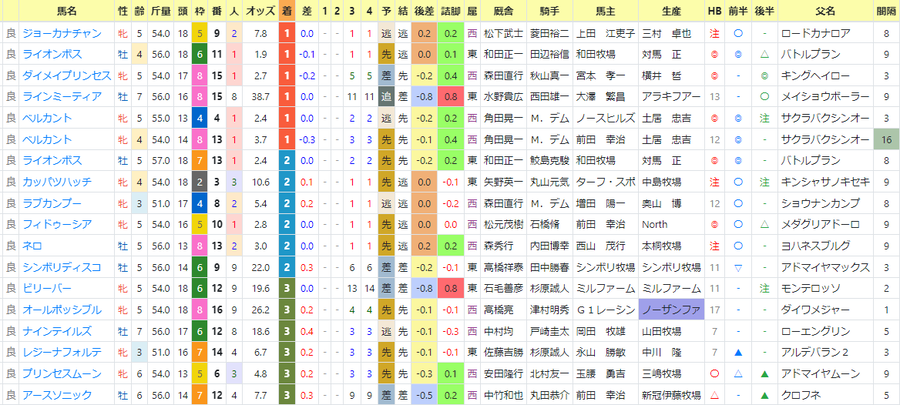This screenshot has height=405, width=900.
Task: Click the HB column header
Action: tap(715, 11)
